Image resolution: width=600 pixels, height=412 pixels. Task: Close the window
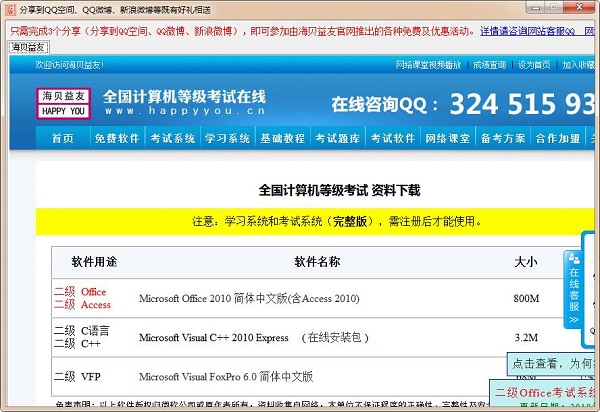[x=579, y=7]
